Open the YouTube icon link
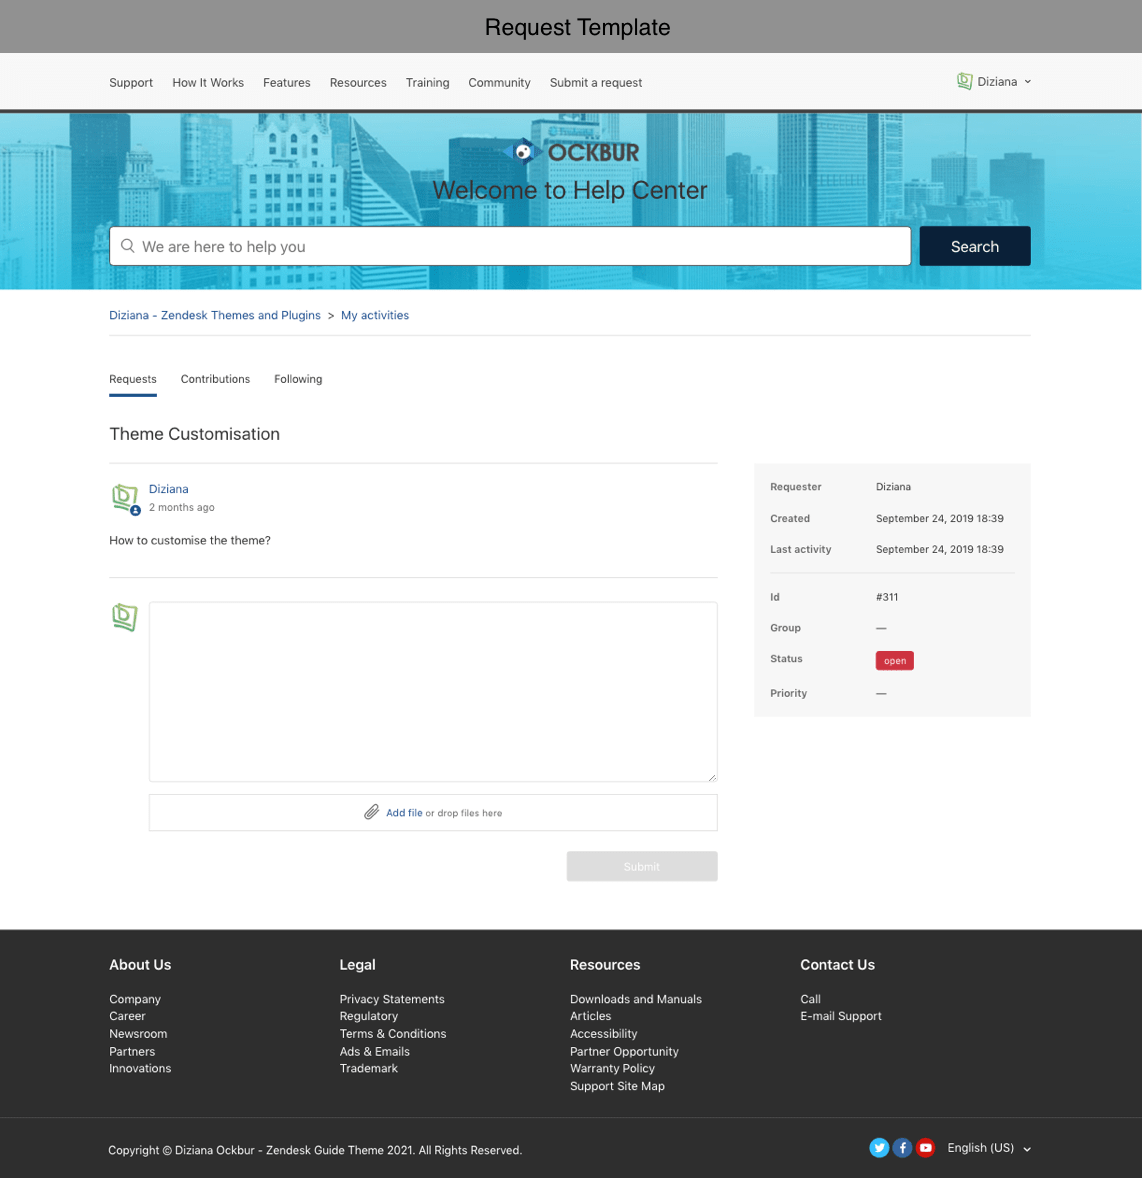The height and width of the screenshot is (1179, 1142). pyautogui.click(x=926, y=1148)
